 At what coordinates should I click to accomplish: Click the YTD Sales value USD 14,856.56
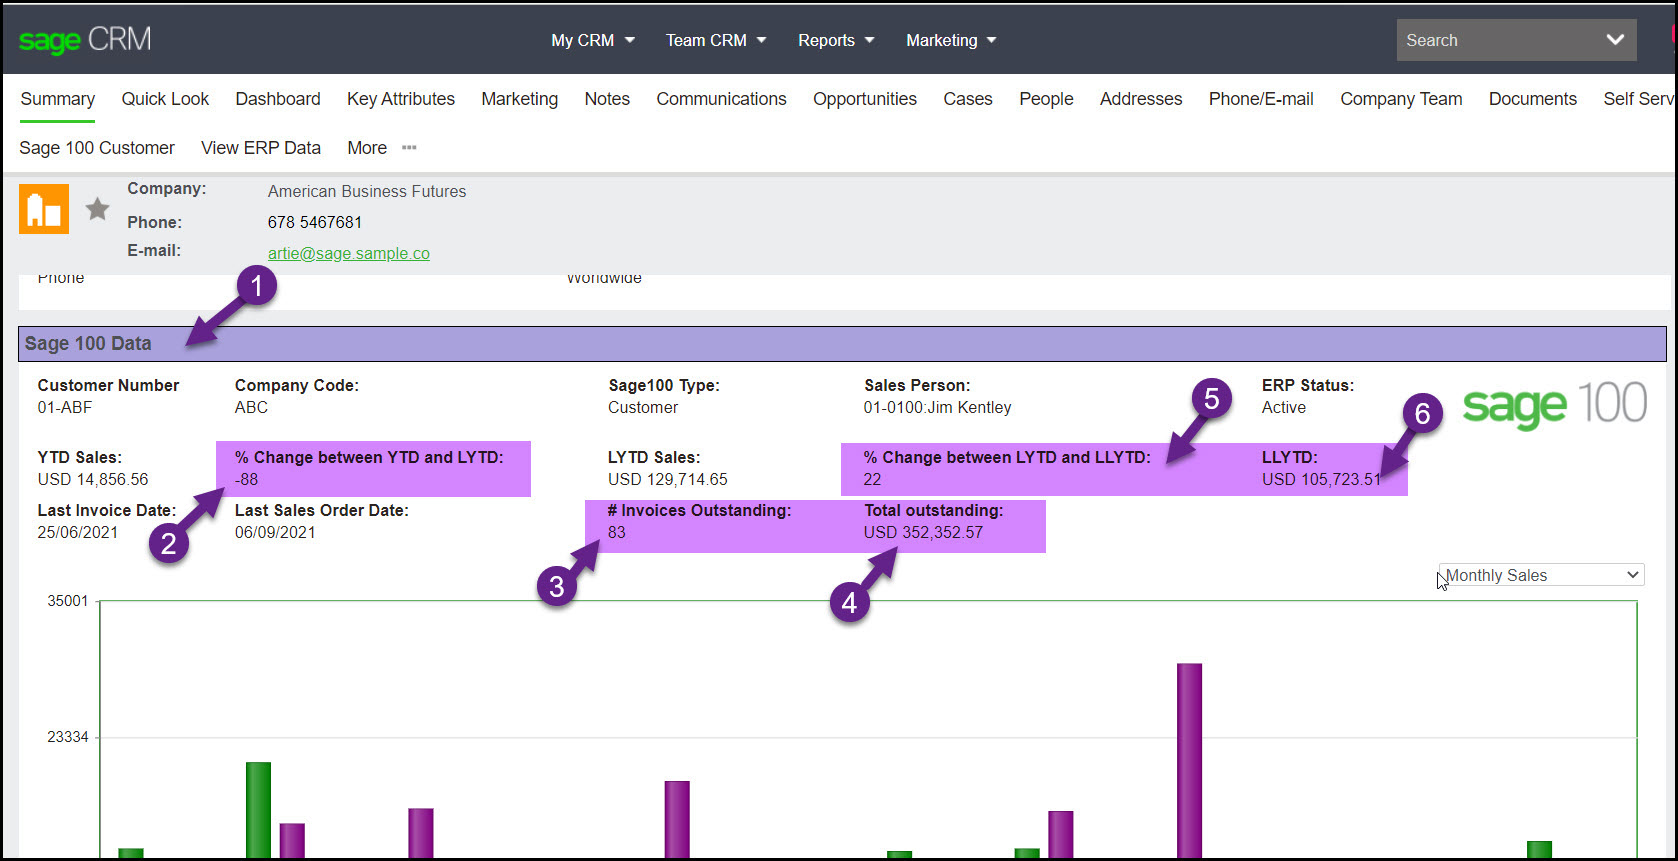tap(93, 479)
